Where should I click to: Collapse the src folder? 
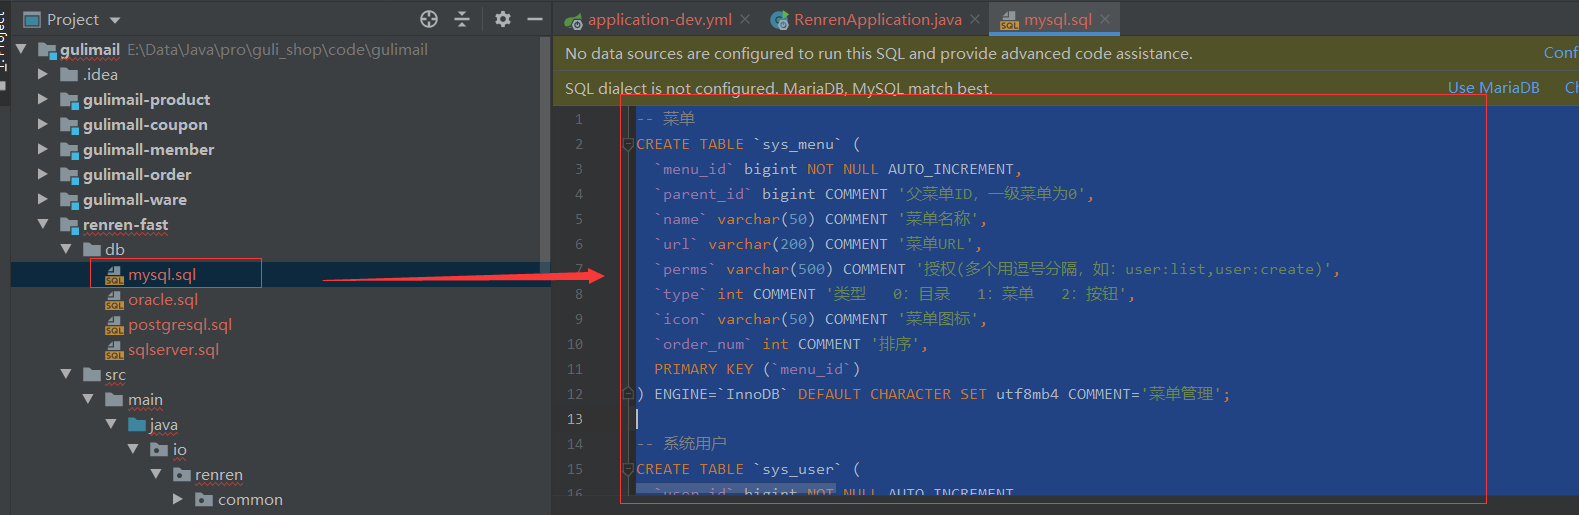click(66, 374)
